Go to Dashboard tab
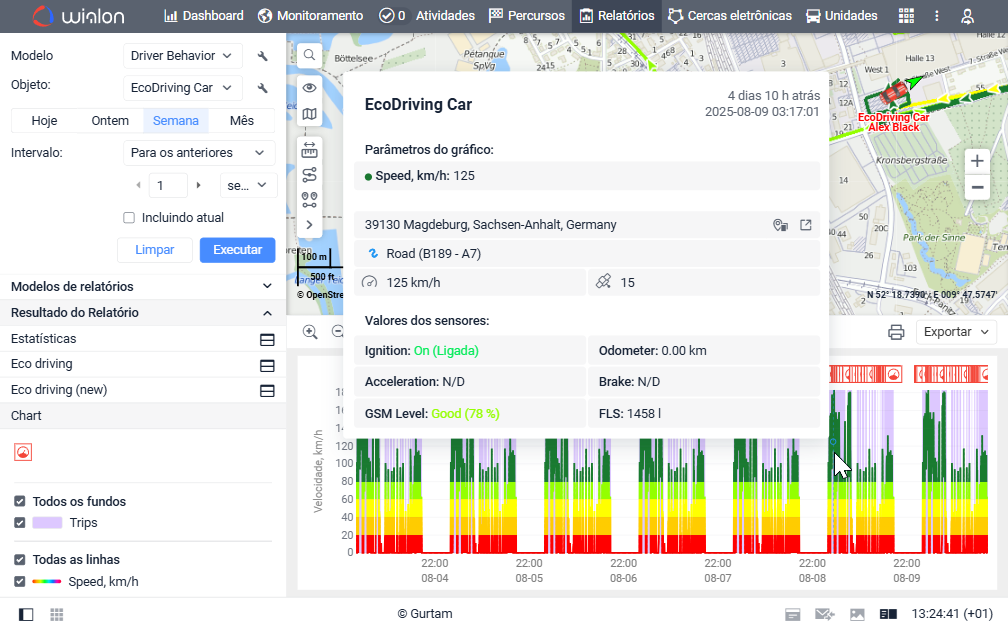The image size is (1008, 630). pos(204,16)
